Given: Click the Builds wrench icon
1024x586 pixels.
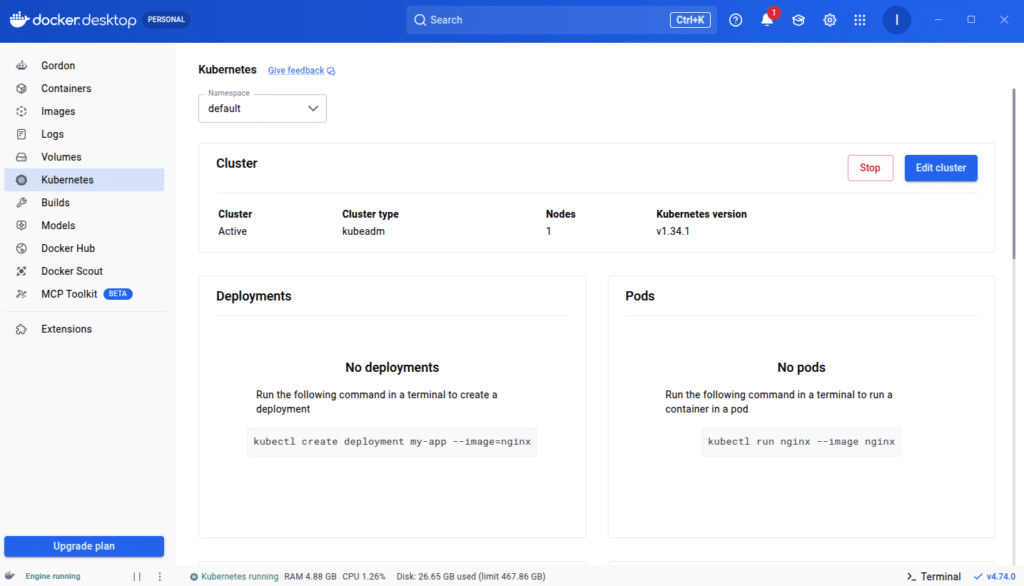Looking at the screenshot, I should (22, 203).
